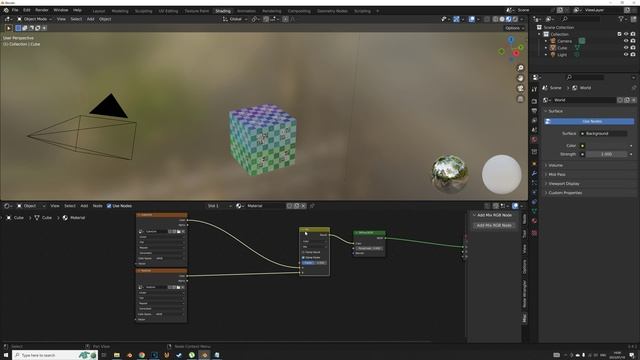The width and height of the screenshot is (640, 360).
Task: Open the Object Mode dropdown
Action: (x=34, y=19)
